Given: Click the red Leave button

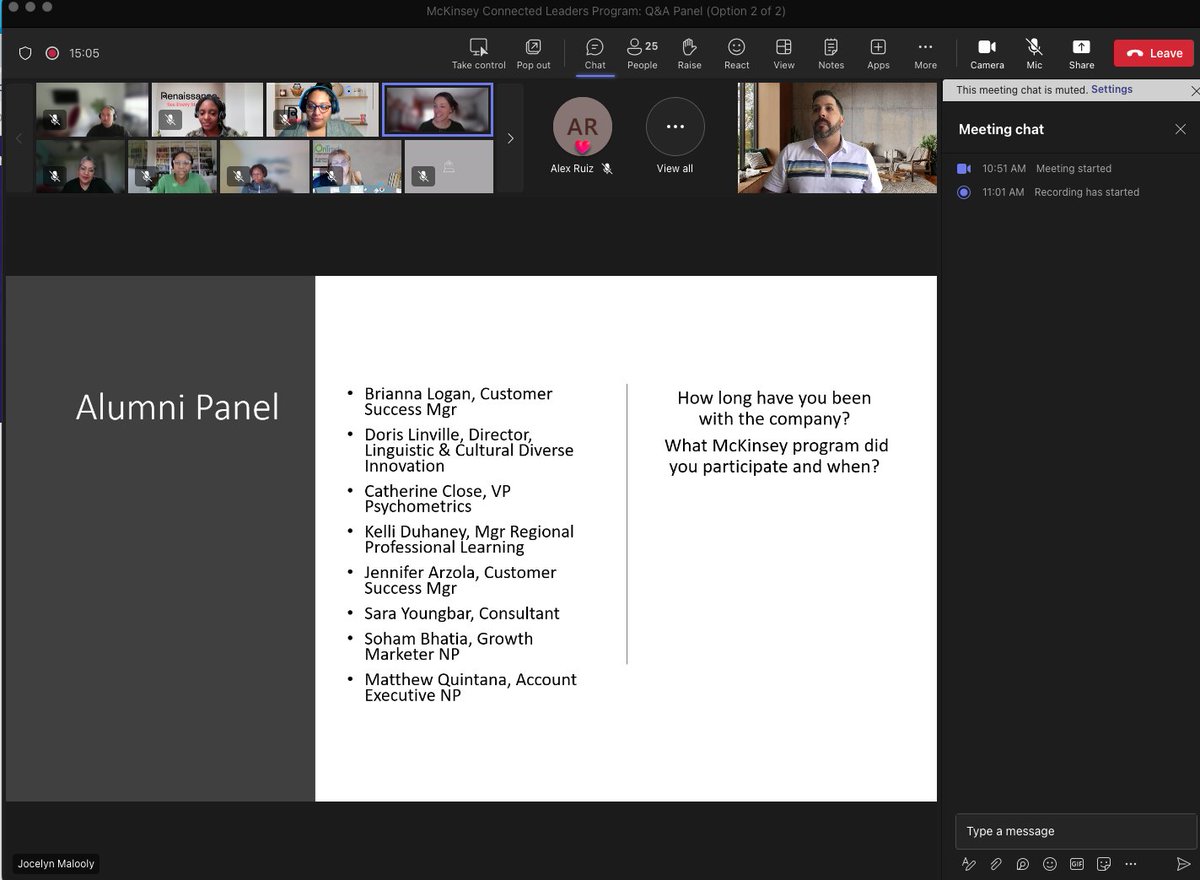Looking at the screenshot, I should (x=1154, y=53).
